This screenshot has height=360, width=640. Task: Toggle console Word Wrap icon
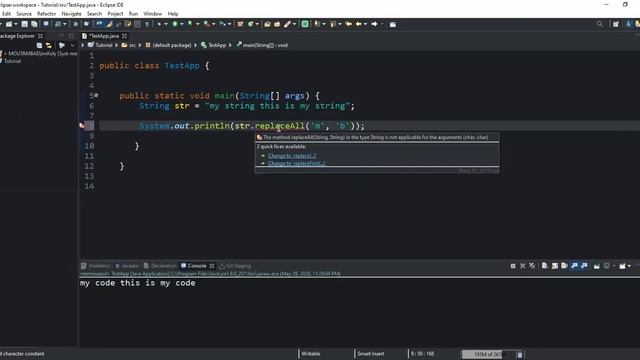click(564, 266)
